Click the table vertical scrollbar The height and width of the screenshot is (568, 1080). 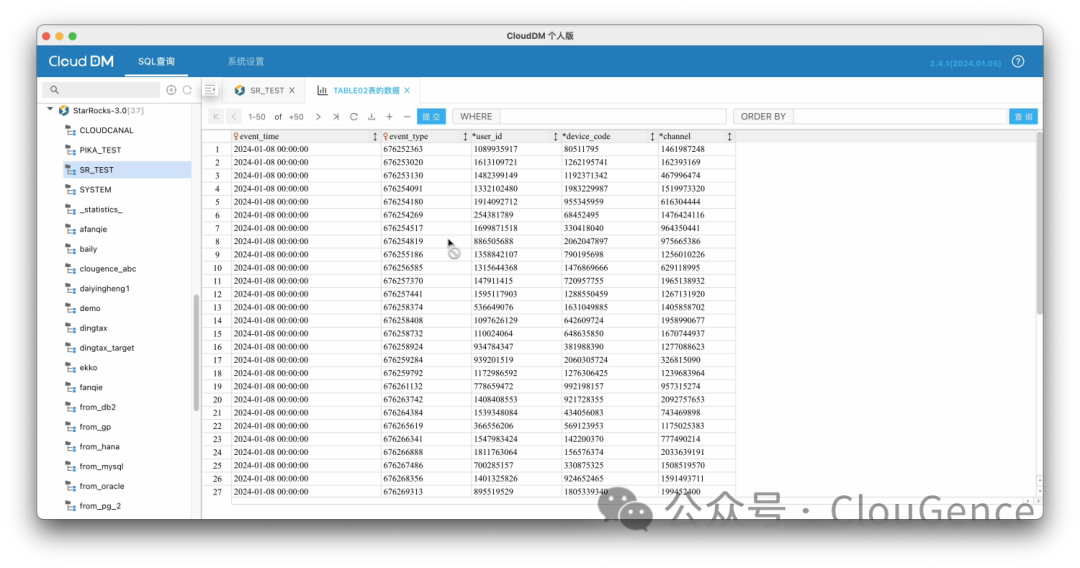[x=1039, y=225]
